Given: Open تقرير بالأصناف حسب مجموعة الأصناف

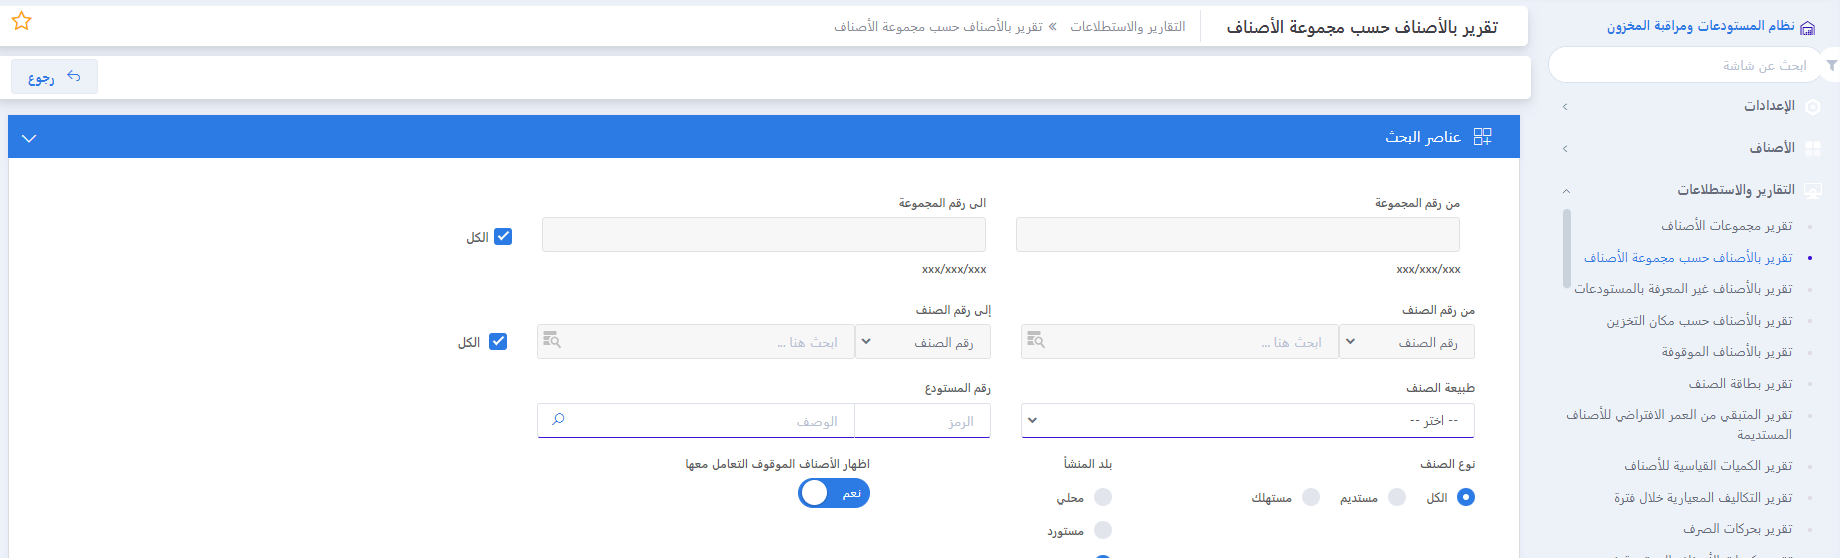Looking at the screenshot, I should [x=1688, y=258].
